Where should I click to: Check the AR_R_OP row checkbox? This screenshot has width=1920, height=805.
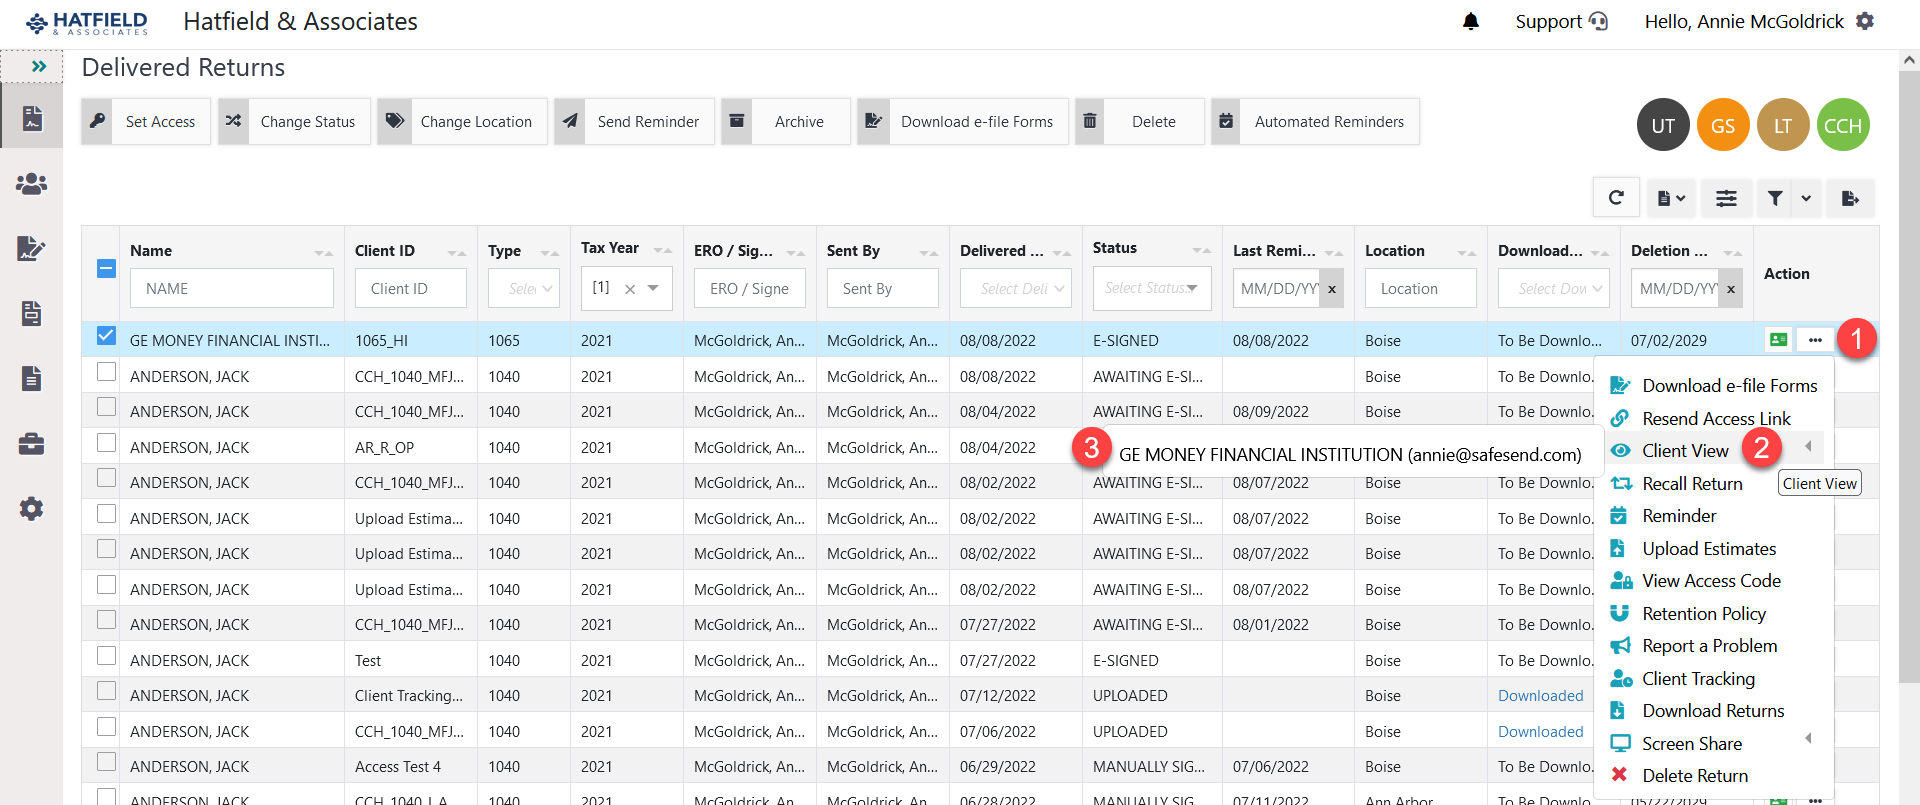point(106,443)
